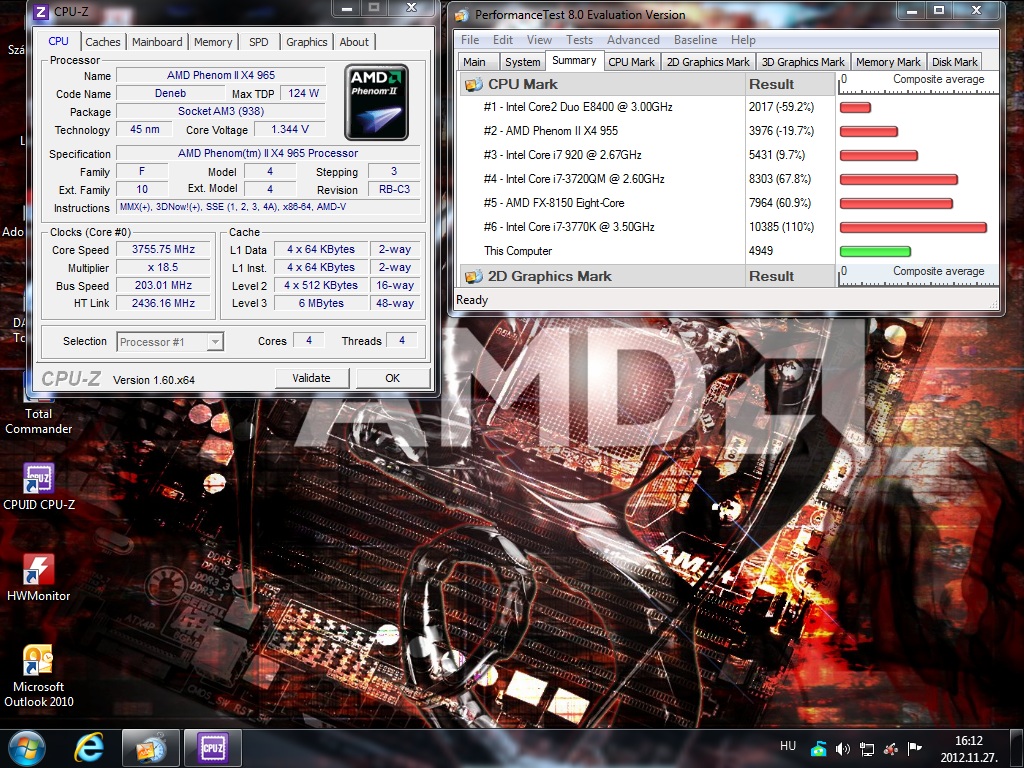1024x768 pixels.
Task: Click the CPU Mark section header icon
Action: click(x=473, y=84)
